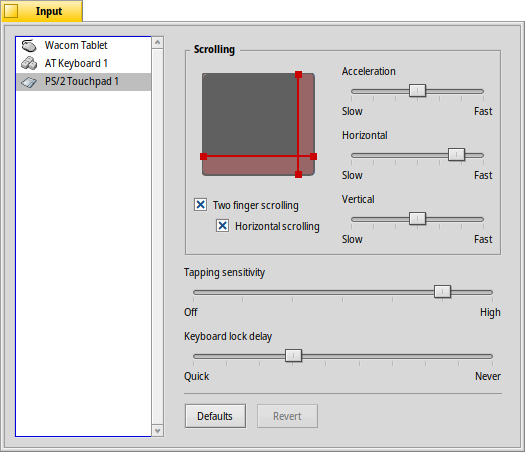Screen dimensions: 525x452
Task: Click the Scrolling group heading
Action: coord(214,50)
